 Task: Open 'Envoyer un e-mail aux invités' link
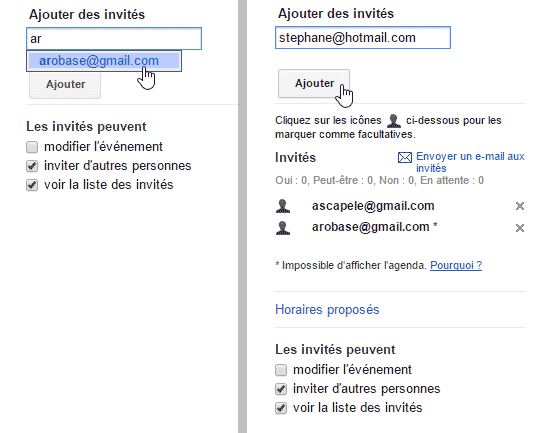click(470, 162)
